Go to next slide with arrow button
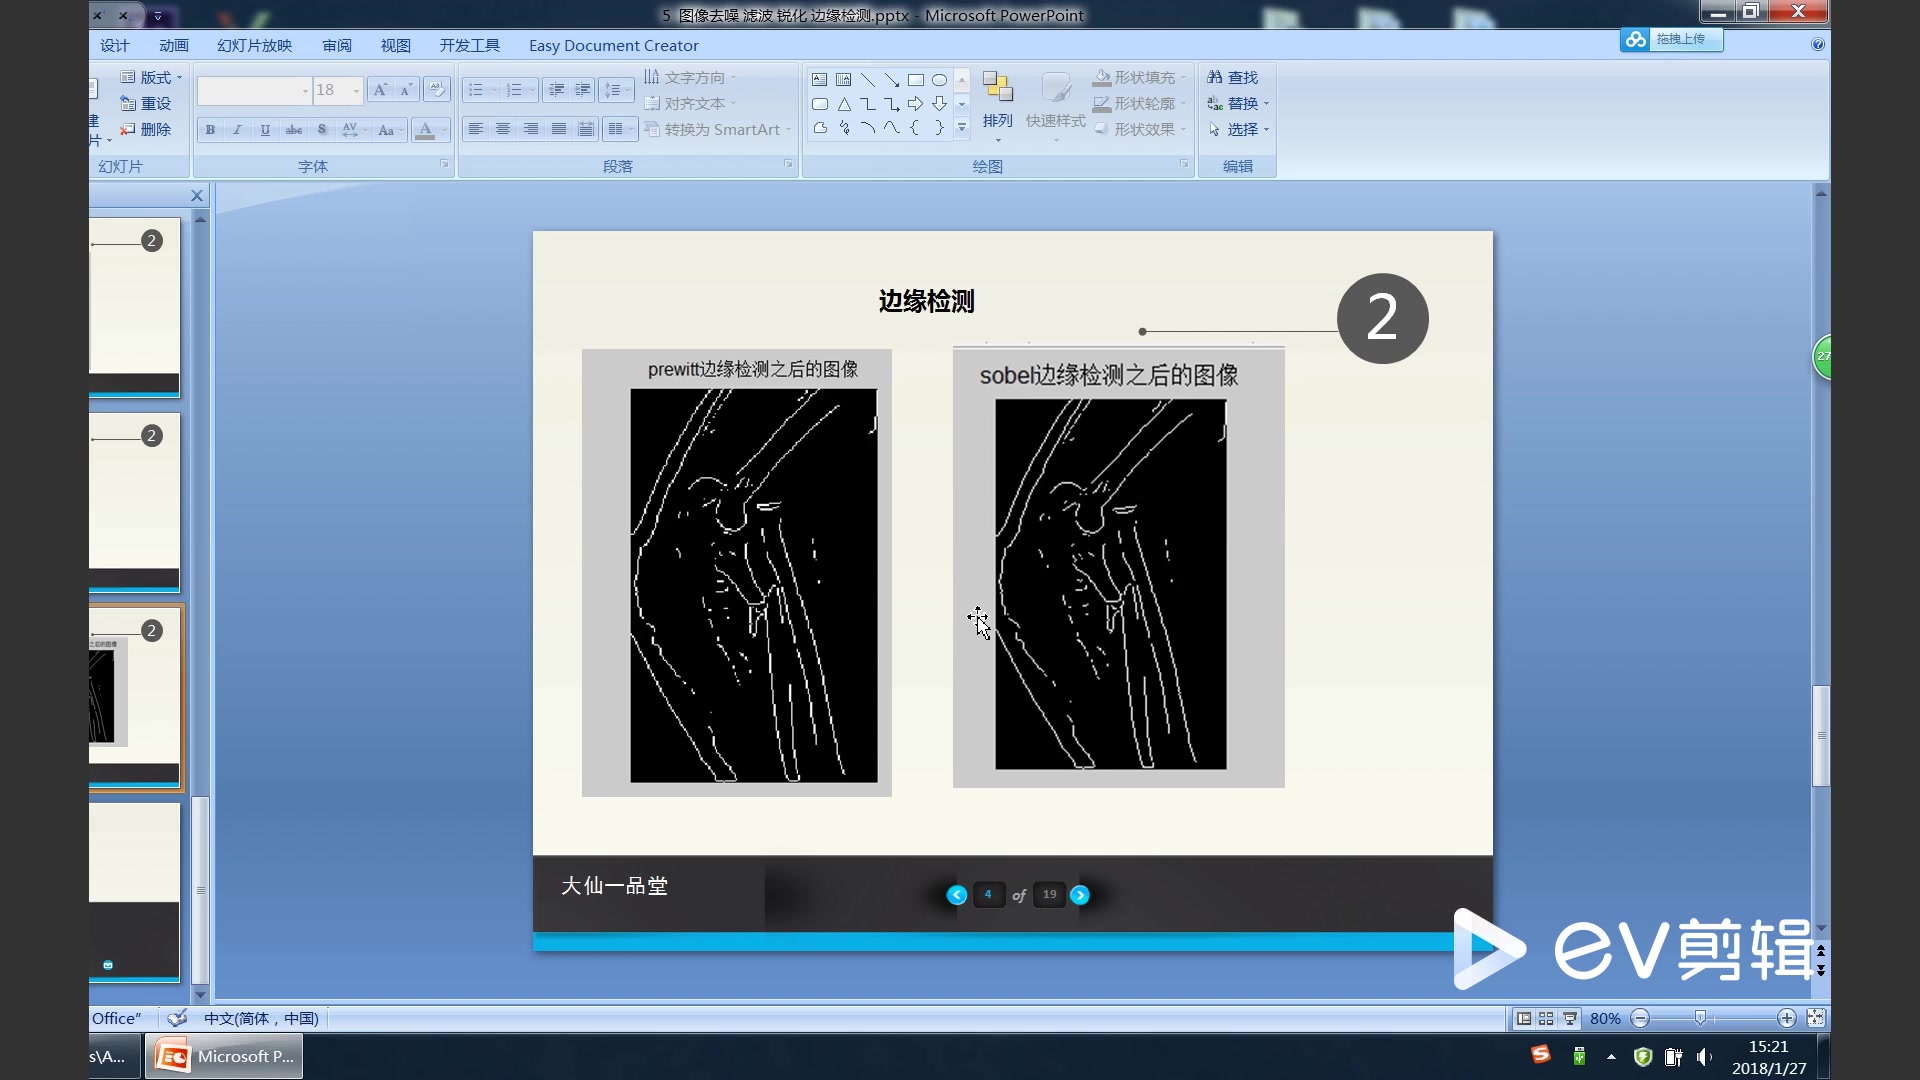 [x=1080, y=895]
